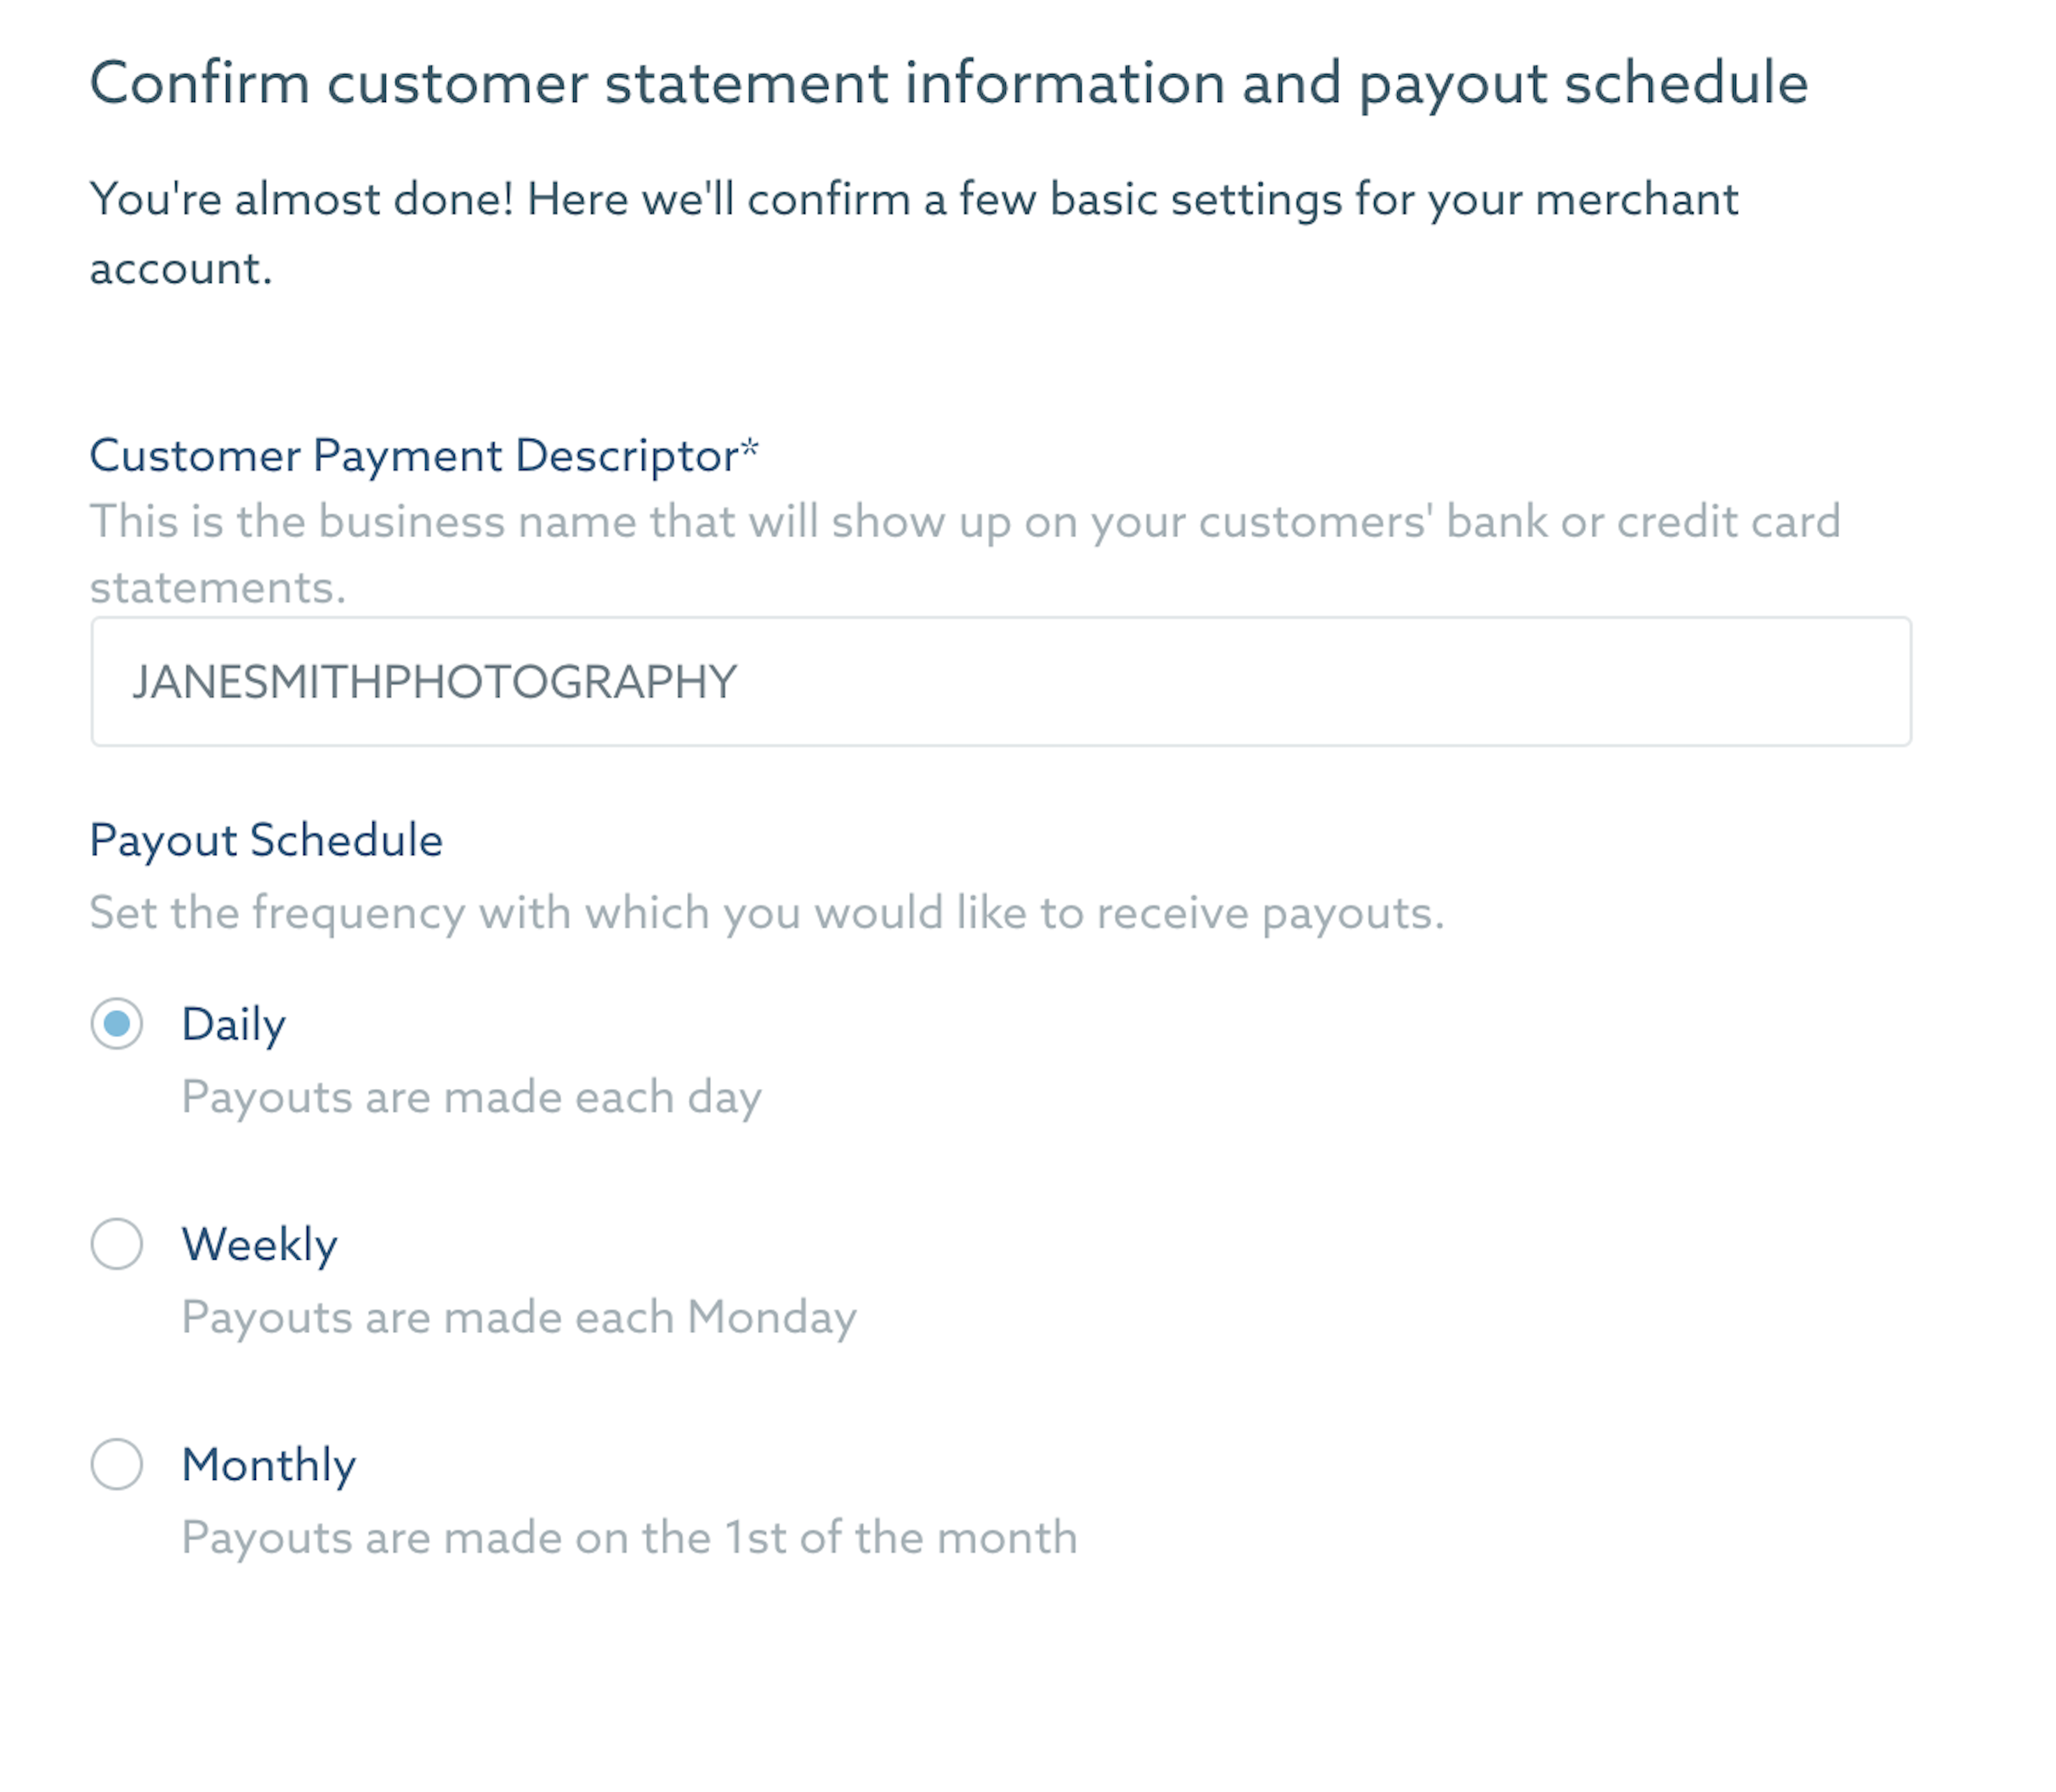Click the 'Daily' option label
Screen dimensions: 2056x1792
234,1025
